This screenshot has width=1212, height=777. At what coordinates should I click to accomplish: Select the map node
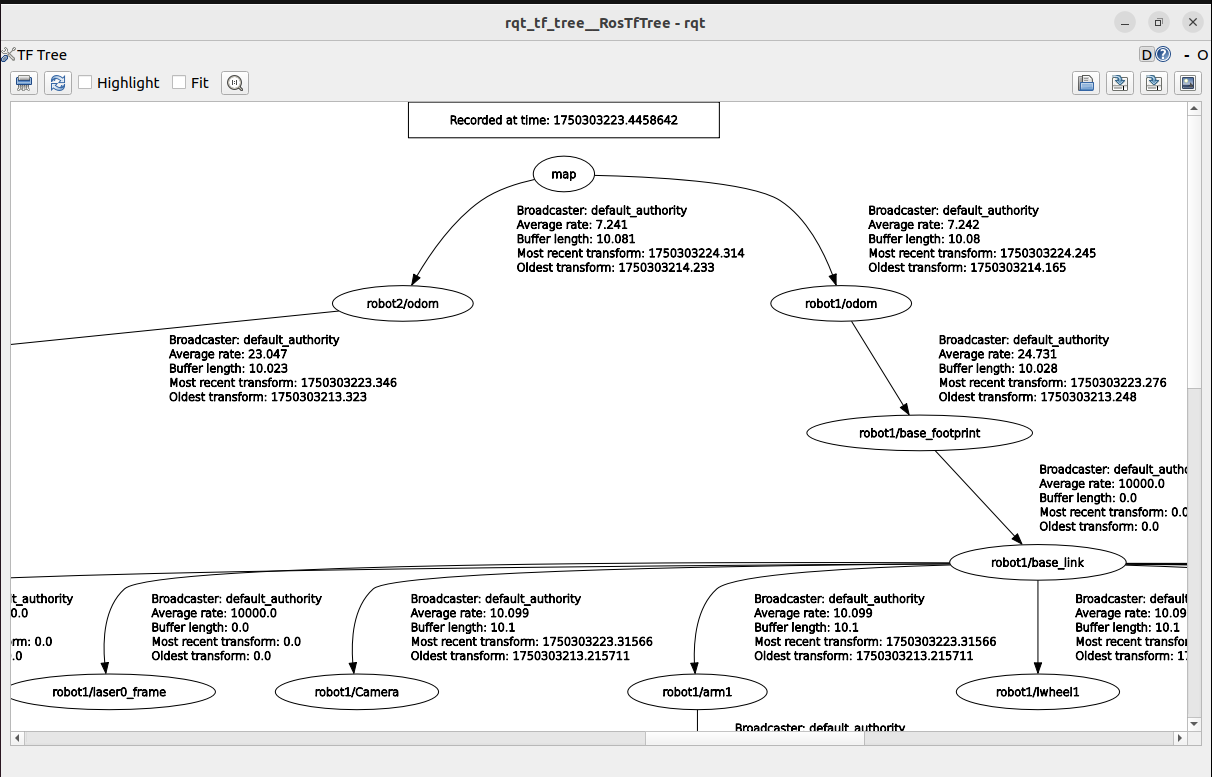coord(564,174)
